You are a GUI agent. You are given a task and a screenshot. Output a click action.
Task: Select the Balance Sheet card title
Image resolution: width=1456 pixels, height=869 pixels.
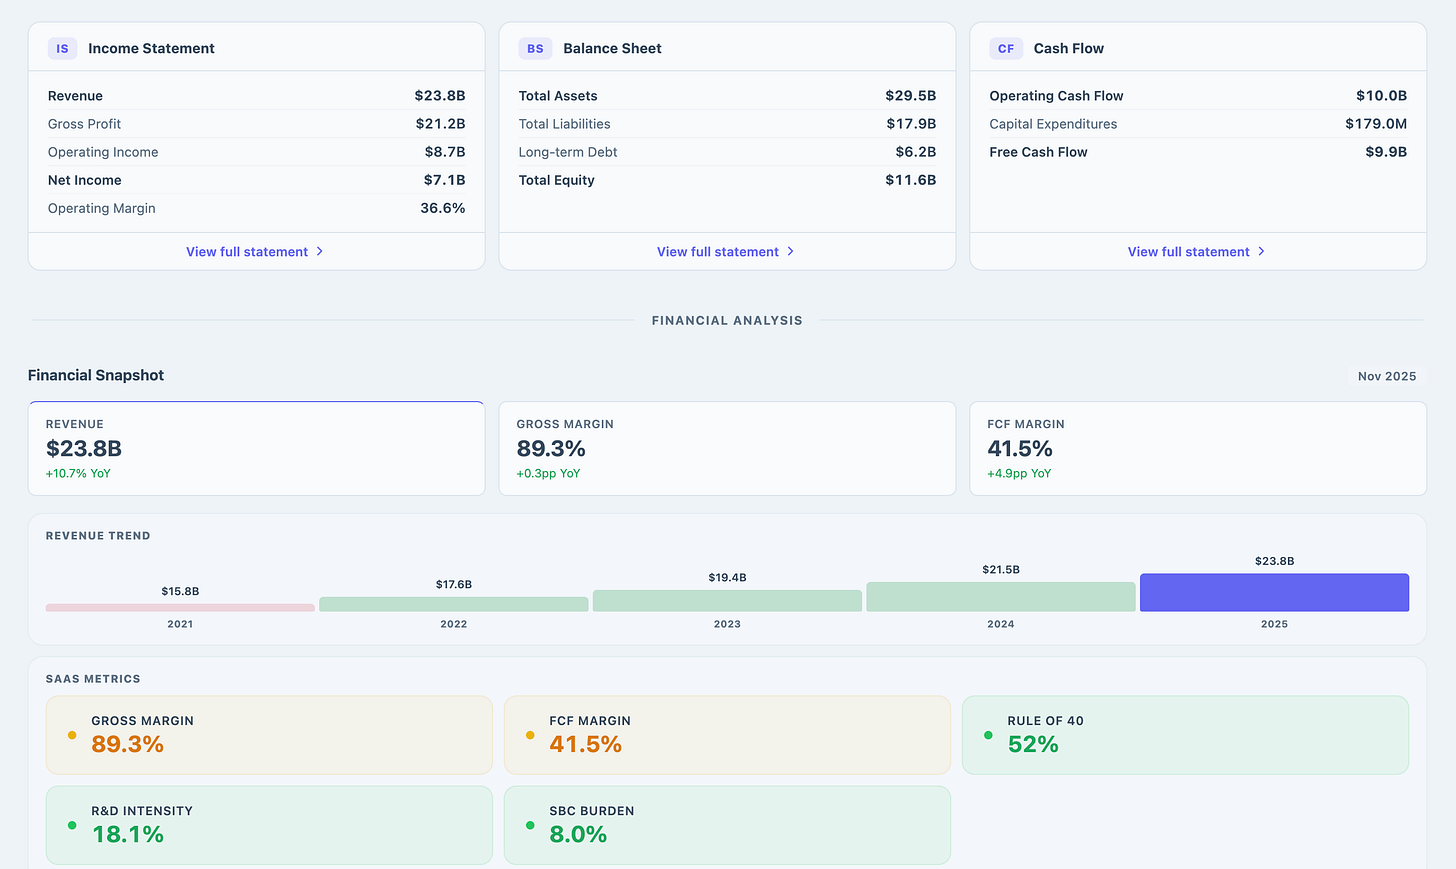(x=612, y=48)
